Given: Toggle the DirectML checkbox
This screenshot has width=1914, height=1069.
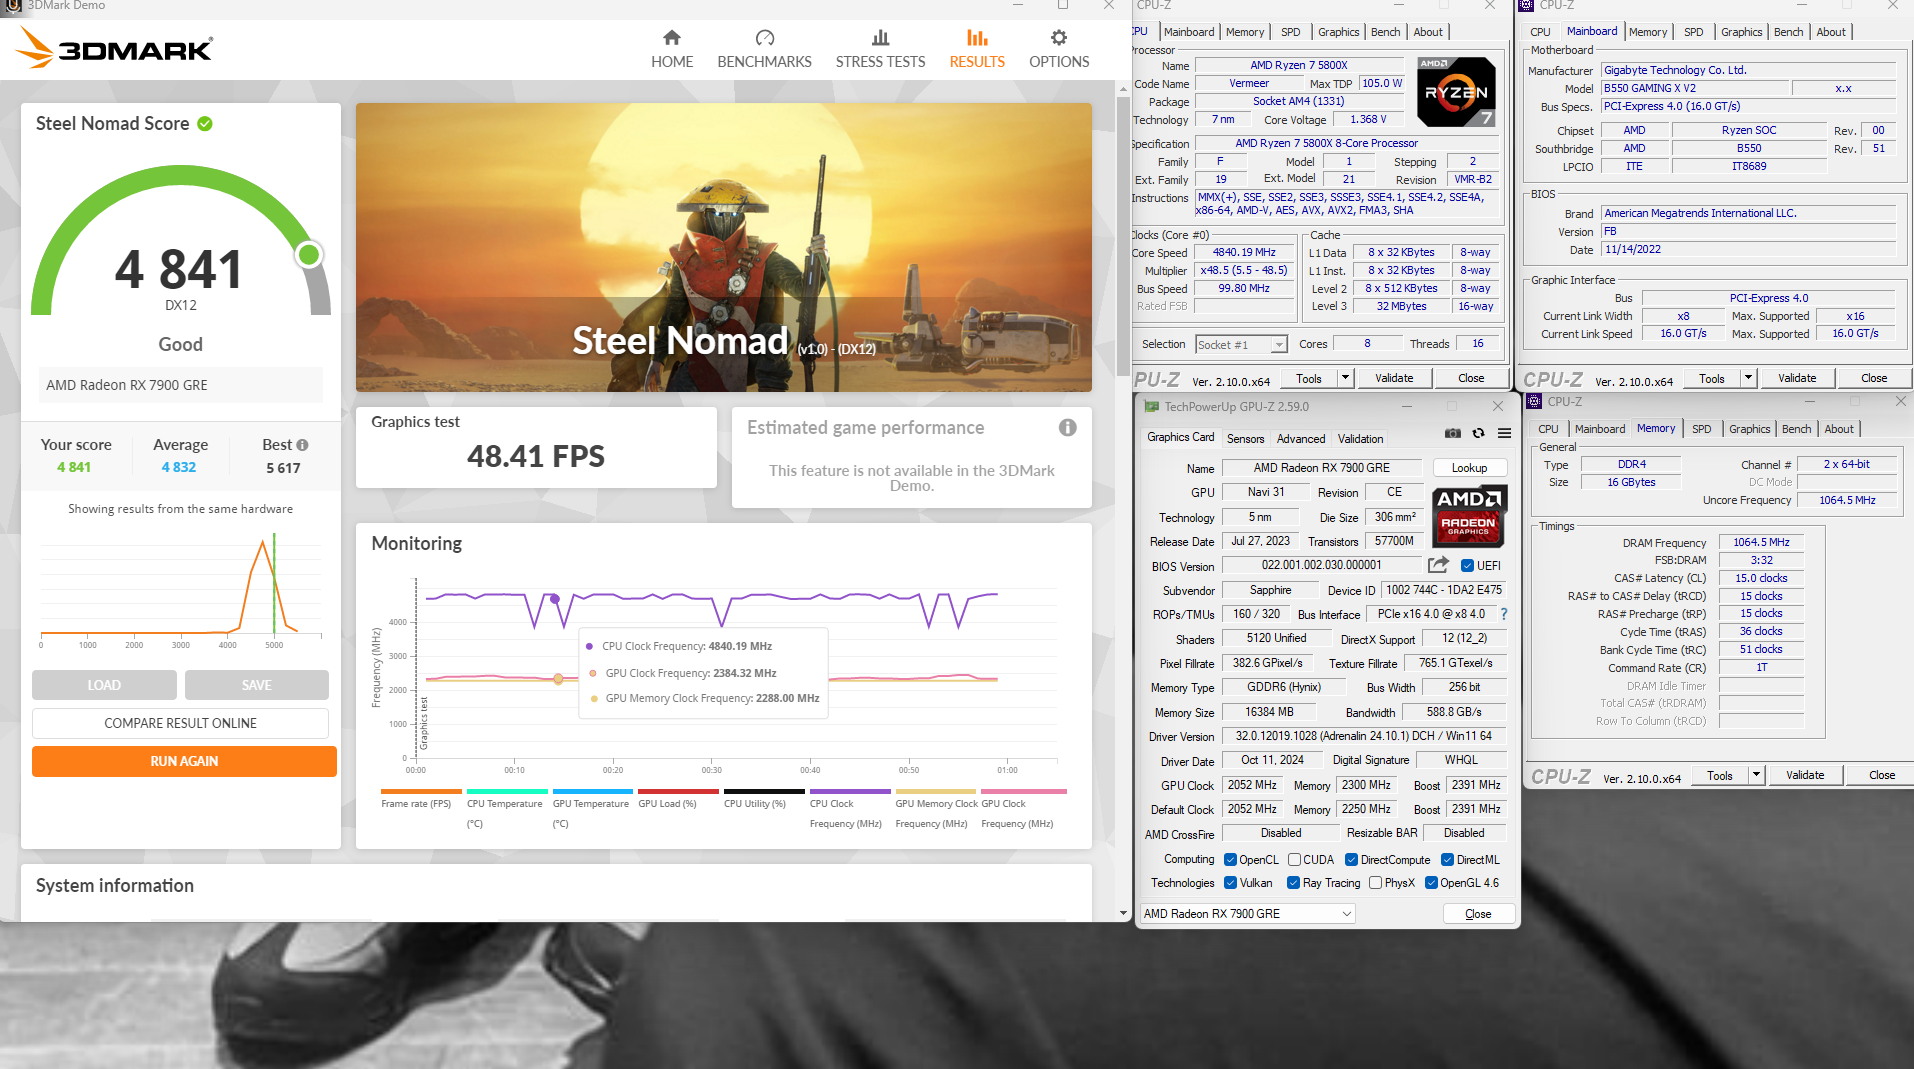Looking at the screenshot, I should (x=1447, y=860).
